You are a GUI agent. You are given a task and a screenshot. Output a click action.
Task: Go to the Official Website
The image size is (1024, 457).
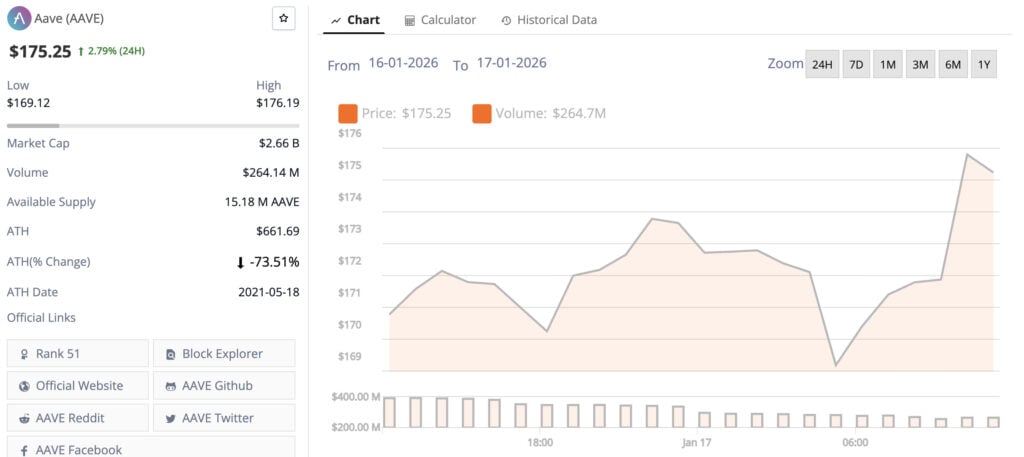(x=78, y=386)
